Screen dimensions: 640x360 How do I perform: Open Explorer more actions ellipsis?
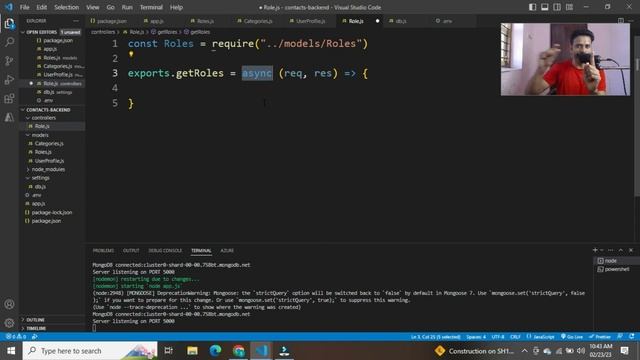76,21
